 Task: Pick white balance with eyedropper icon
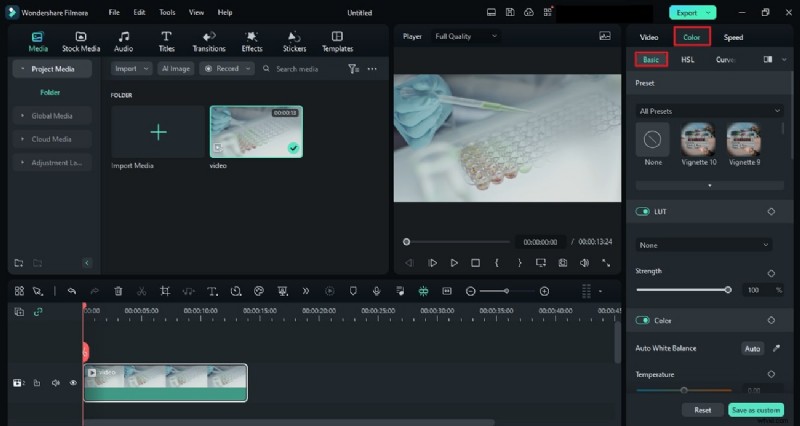[x=776, y=348]
